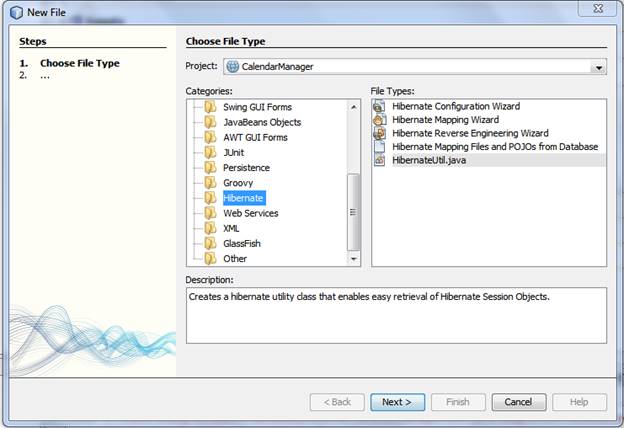Viewport: 624px width, 428px height.
Task: Close the New File dialog
Action: [x=598, y=9]
